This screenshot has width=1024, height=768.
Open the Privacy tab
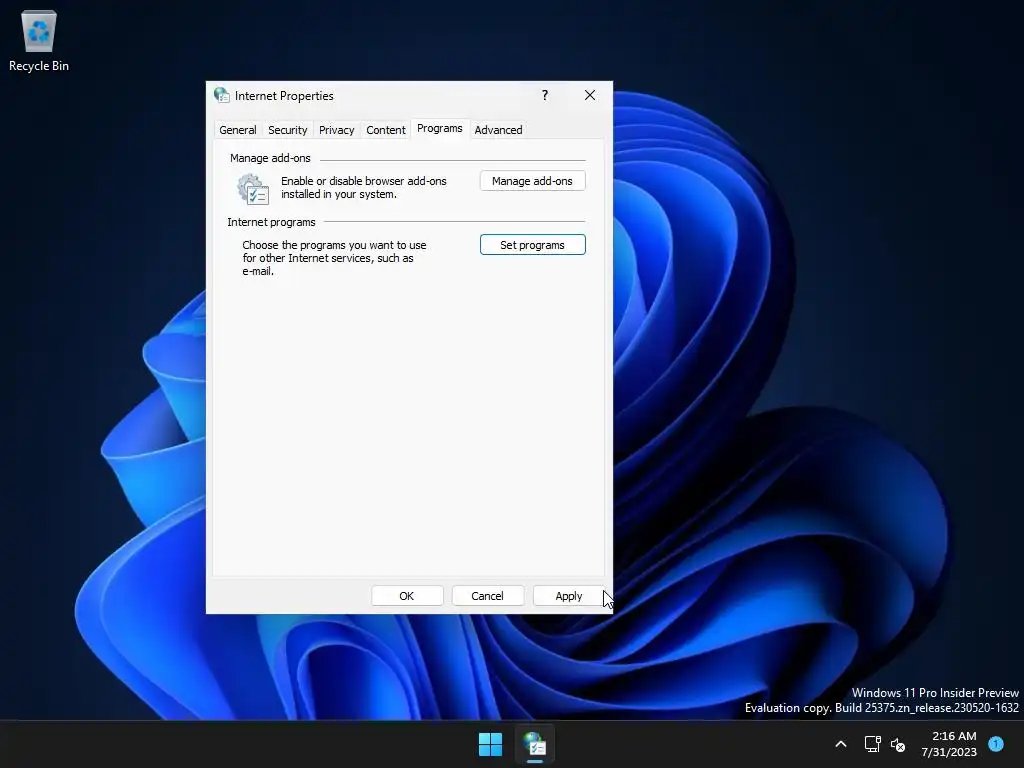336,130
